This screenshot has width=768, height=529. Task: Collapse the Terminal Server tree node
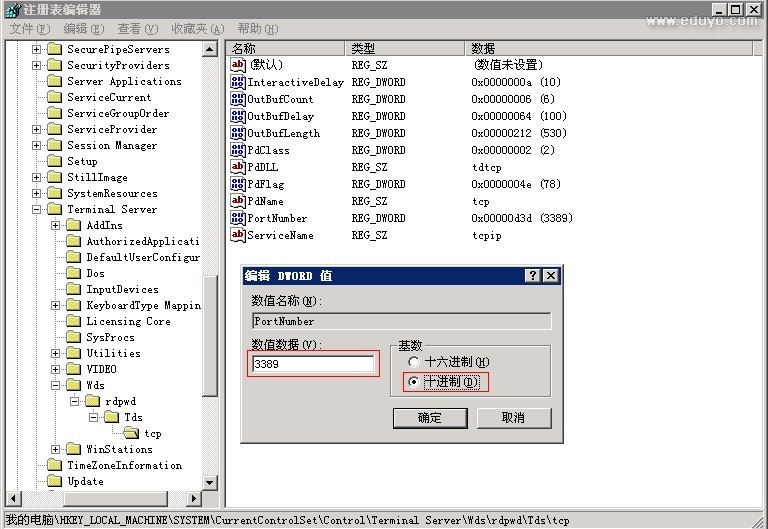click(37, 209)
